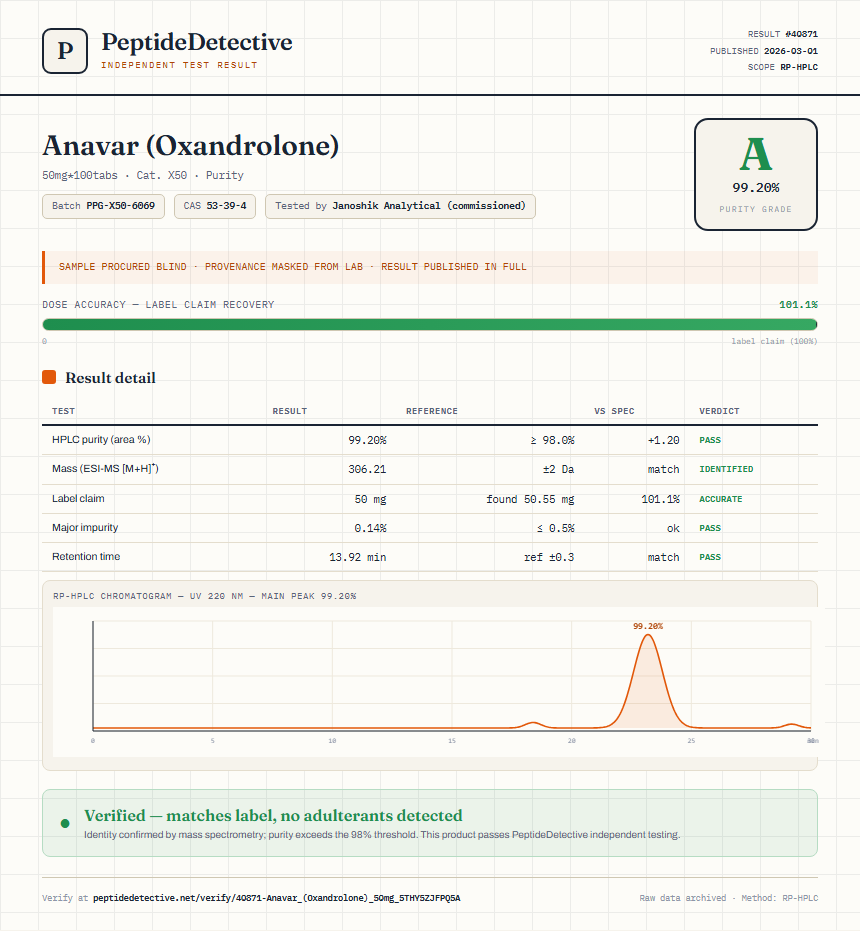860x931 pixels.
Task: Click the ≥ 98.0% reference cell
Action: pyautogui.click(x=552, y=440)
